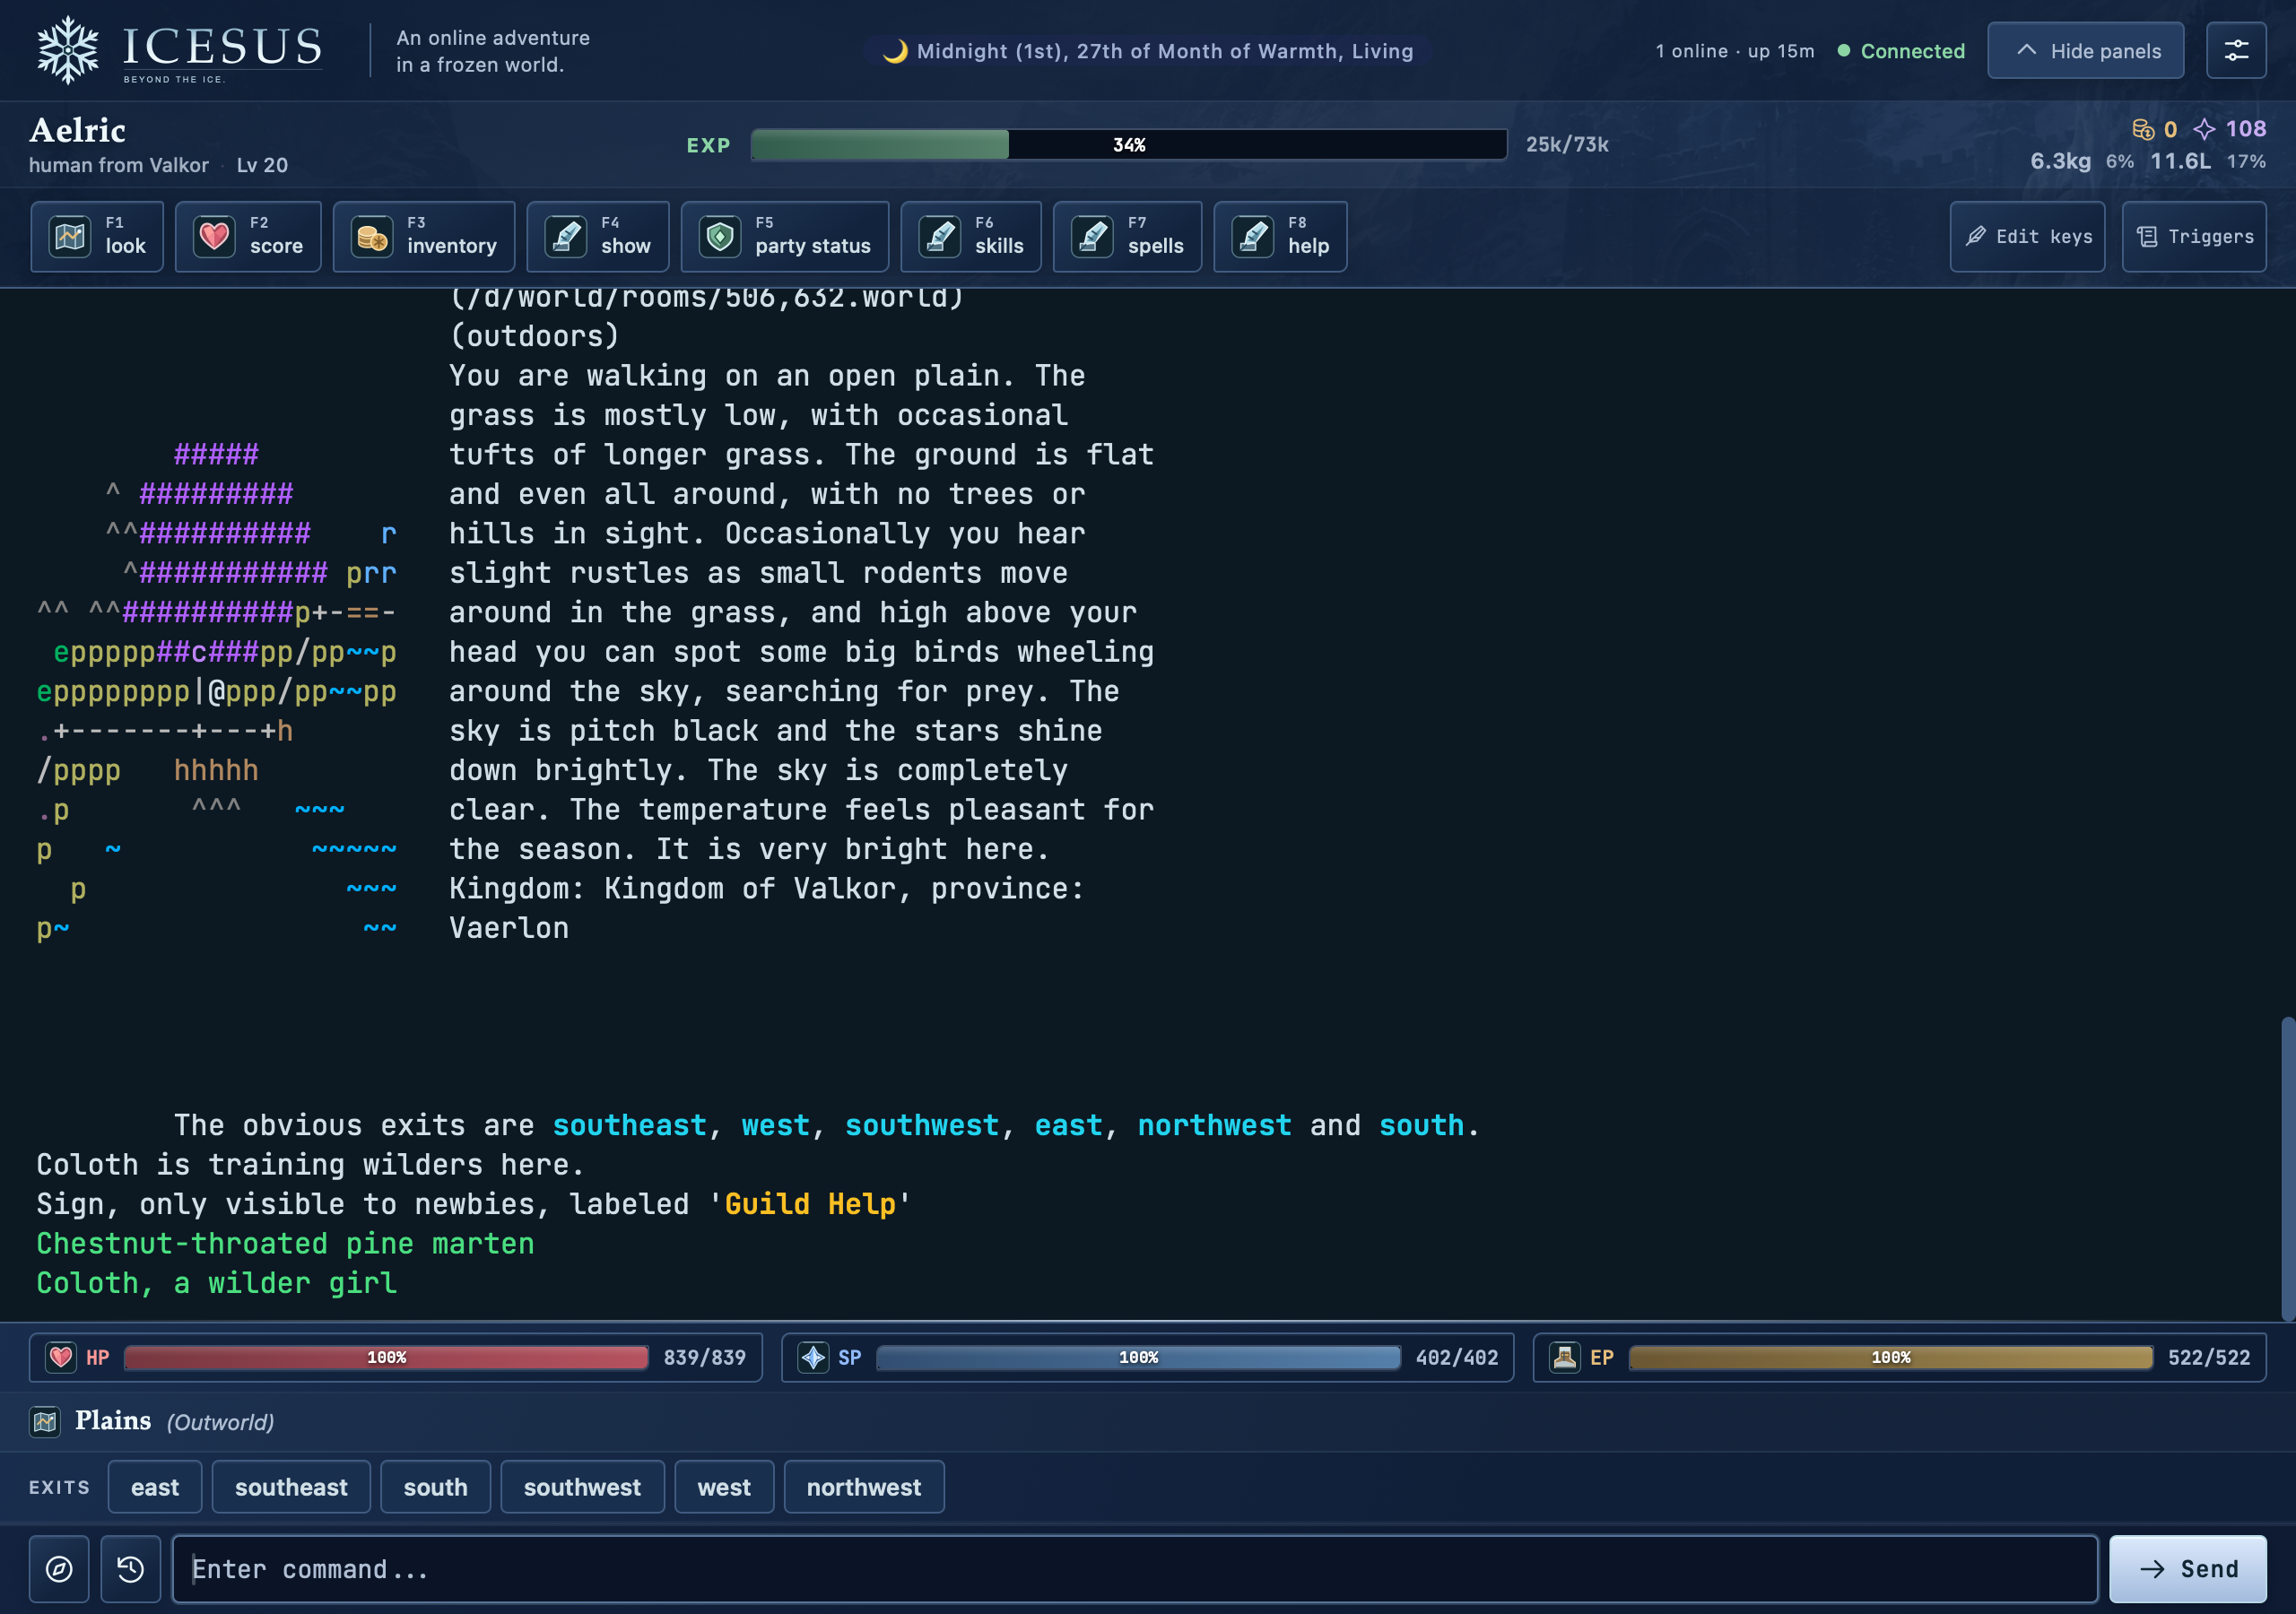This screenshot has width=2296, height=1614.
Task: Click the EP endurance bar
Action: (1890, 1357)
